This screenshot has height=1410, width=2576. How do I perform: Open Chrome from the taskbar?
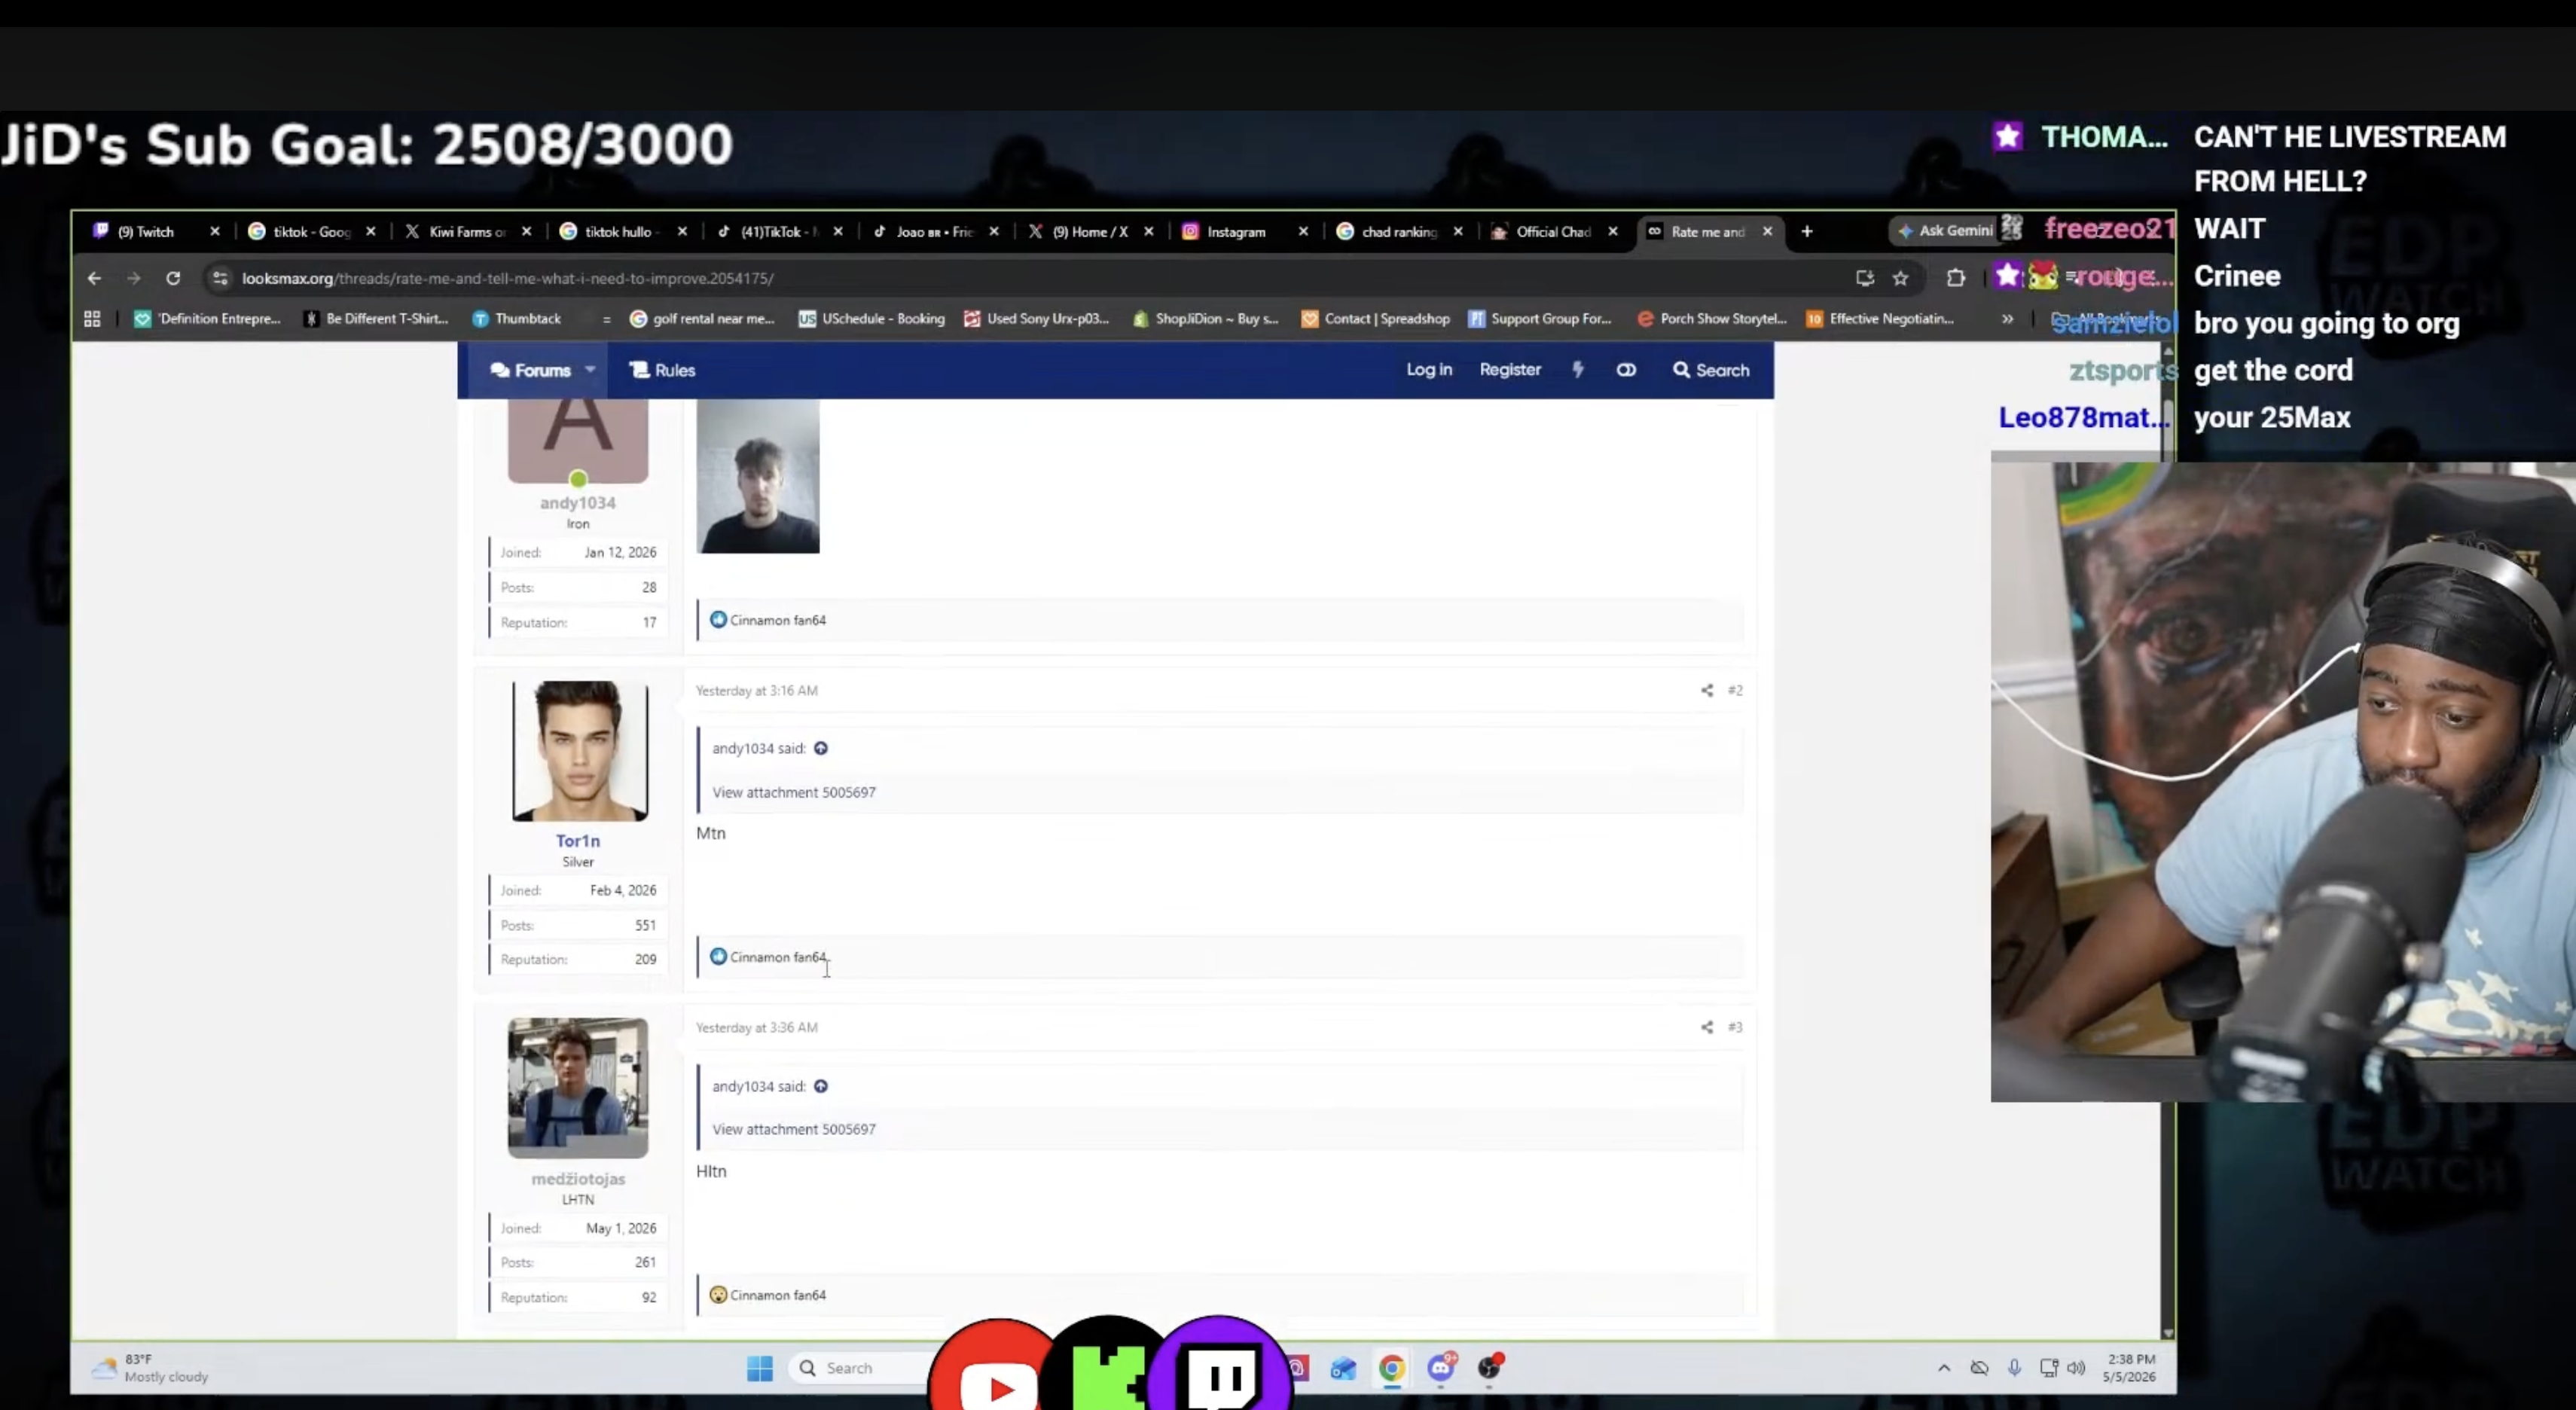(x=1391, y=1368)
